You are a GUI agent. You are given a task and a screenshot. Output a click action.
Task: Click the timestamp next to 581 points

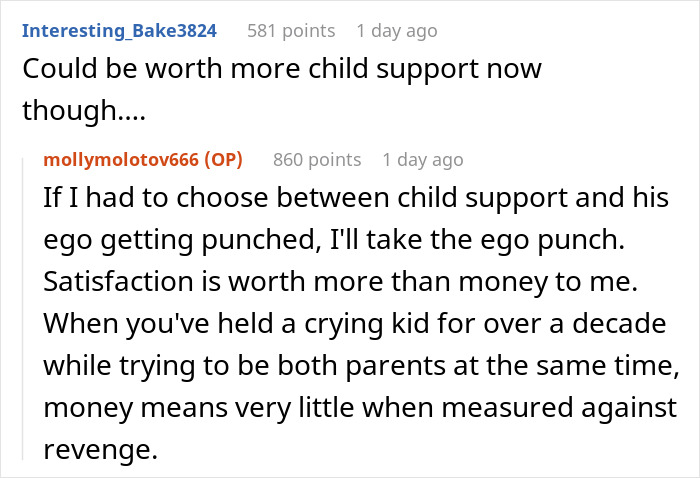396,31
